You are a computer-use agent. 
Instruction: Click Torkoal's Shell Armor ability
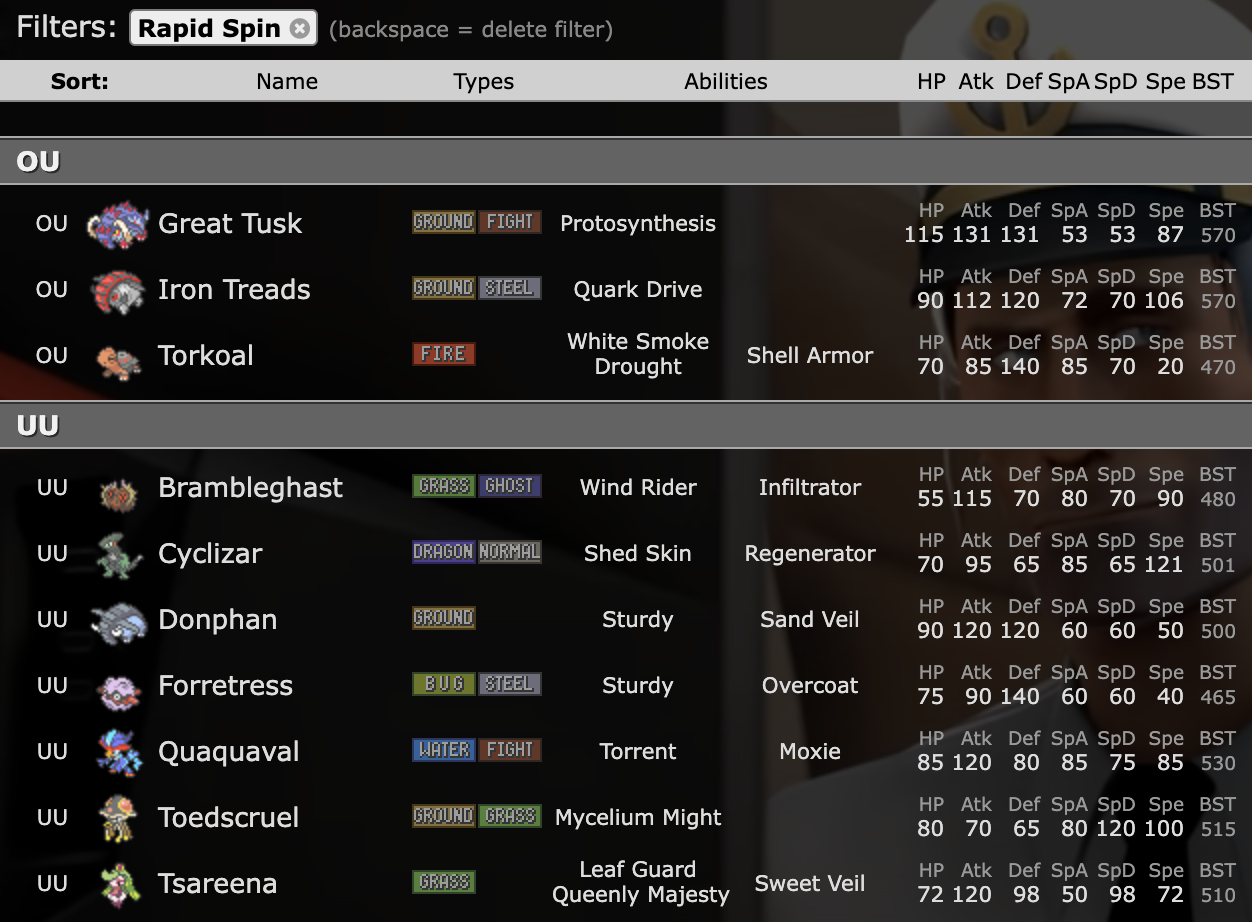point(810,356)
